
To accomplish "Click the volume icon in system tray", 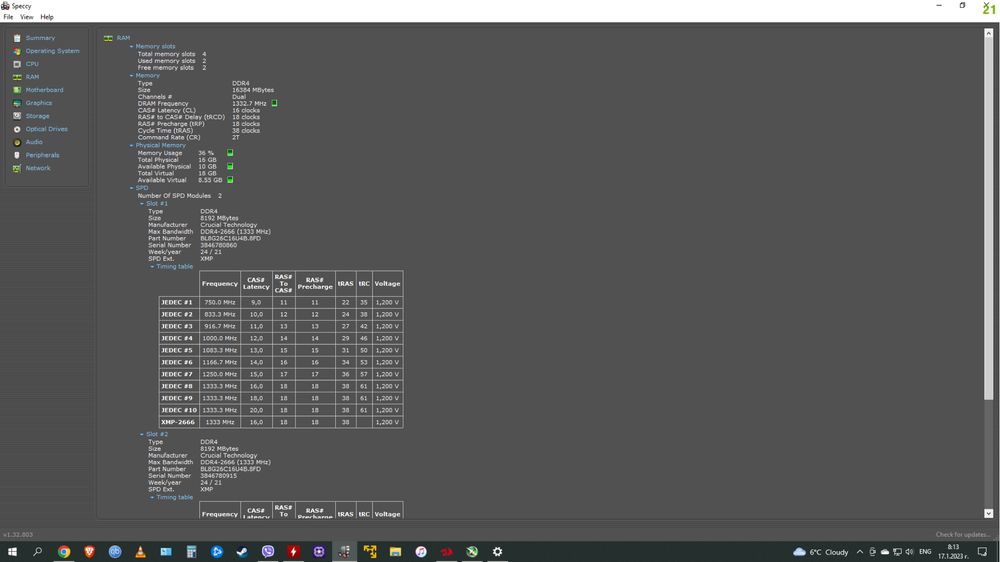I will point(909,552).
